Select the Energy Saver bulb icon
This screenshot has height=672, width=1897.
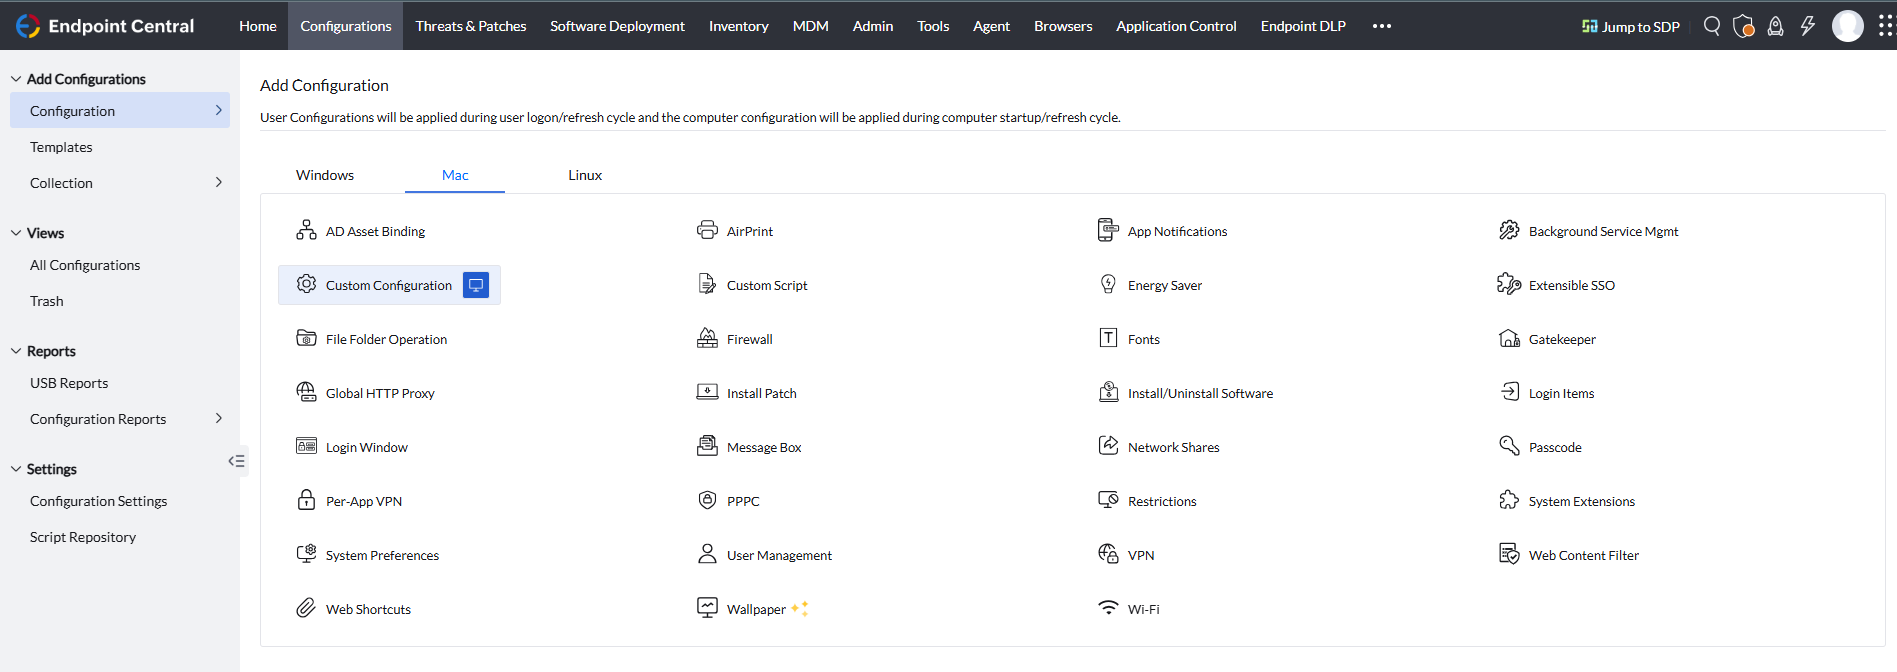[1108, 284]
